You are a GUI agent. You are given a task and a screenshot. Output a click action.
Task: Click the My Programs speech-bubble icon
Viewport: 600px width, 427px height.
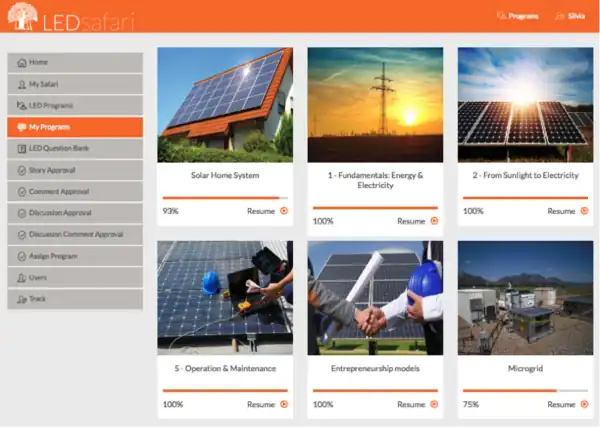pos(22,127)
